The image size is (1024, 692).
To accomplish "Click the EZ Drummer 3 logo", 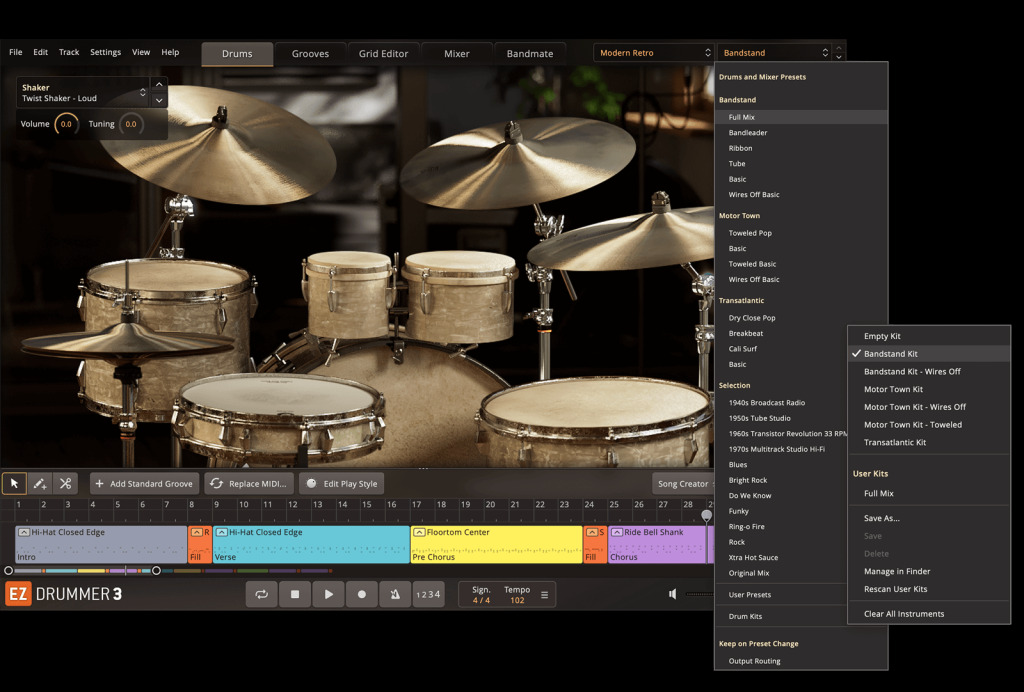I will [x=63, y=594].
